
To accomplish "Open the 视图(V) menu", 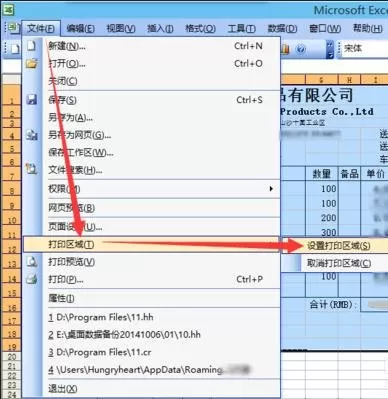I will (x=121, y=29).
